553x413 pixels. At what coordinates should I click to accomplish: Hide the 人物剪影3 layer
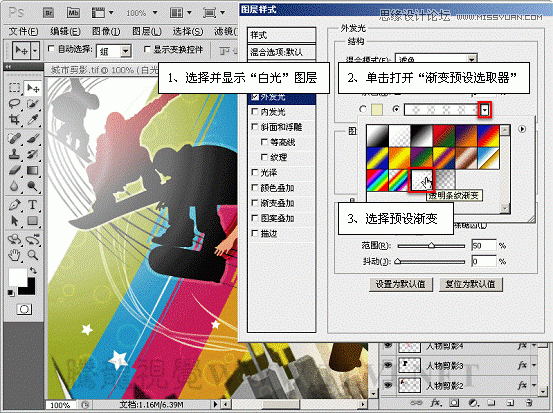pos(388,365)
